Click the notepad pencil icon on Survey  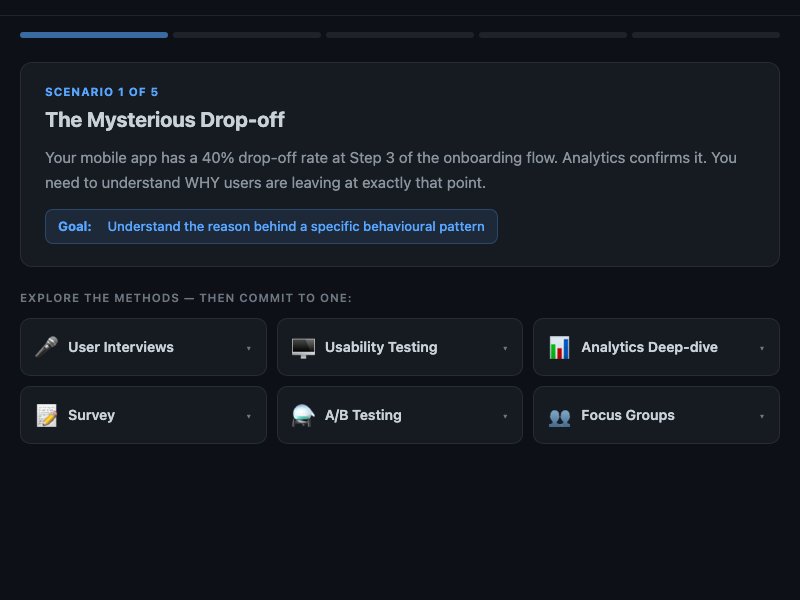pos(46,415)
